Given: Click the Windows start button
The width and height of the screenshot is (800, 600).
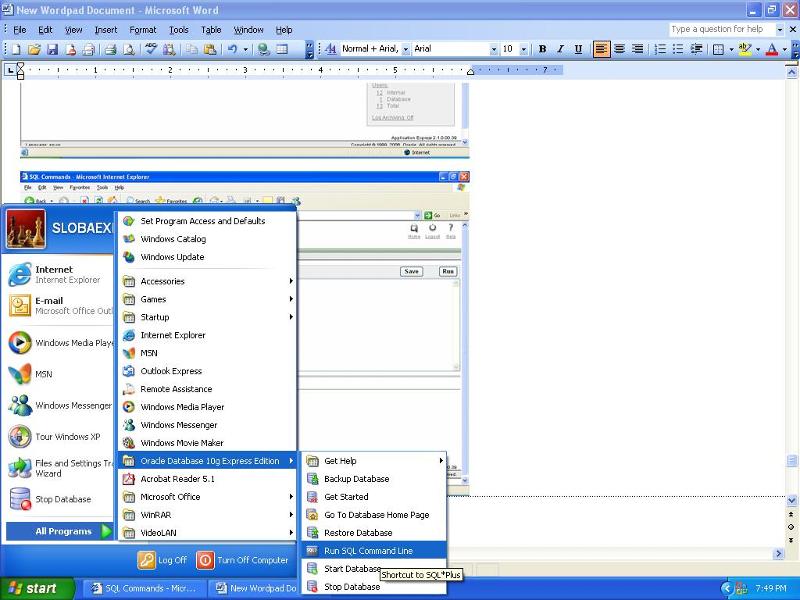Looking at the screenshot, I should 37,588.
